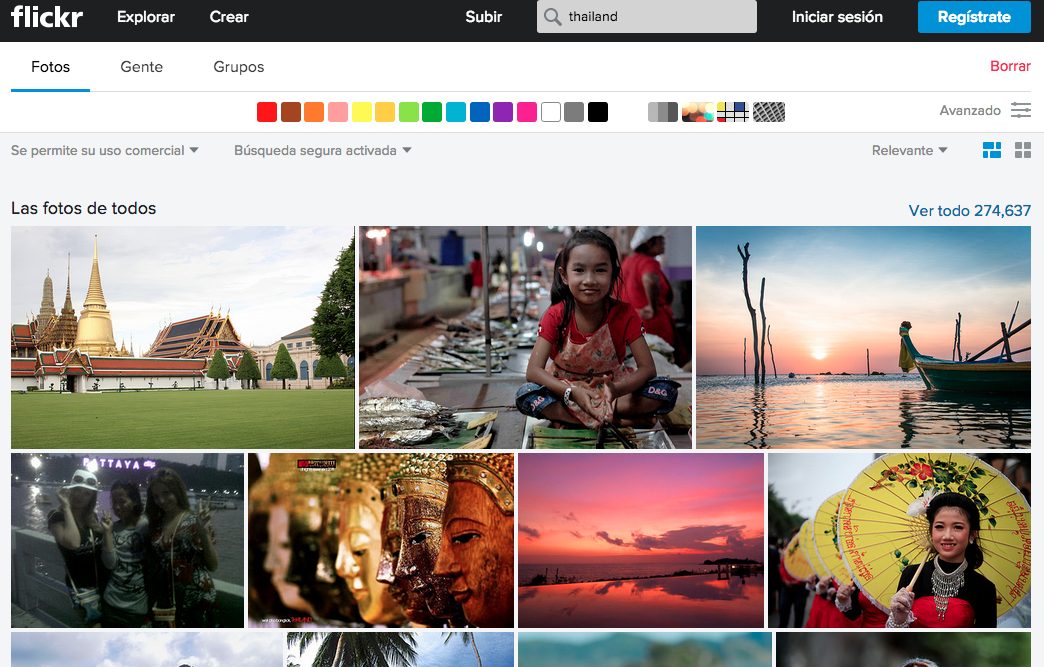Switch to the square grid view layout
Viewport: 1044px width, 667px height.
pyautogui.click(x=1022, y=150)
